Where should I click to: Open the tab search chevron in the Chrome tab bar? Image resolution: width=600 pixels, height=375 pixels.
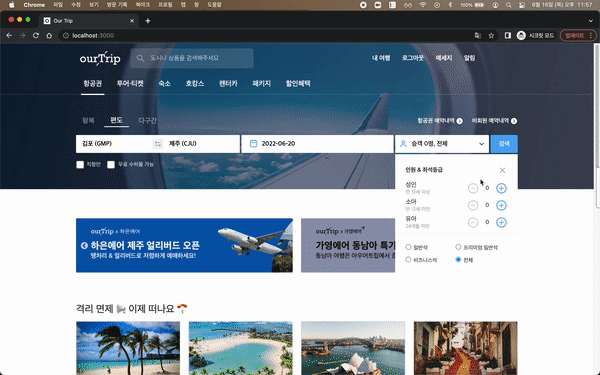click(x=591, y=21)
